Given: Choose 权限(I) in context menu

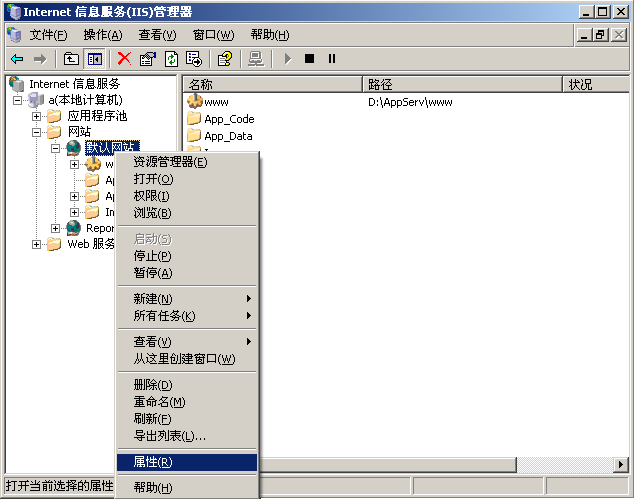Looking at the screenshot, I should point(187,196).
